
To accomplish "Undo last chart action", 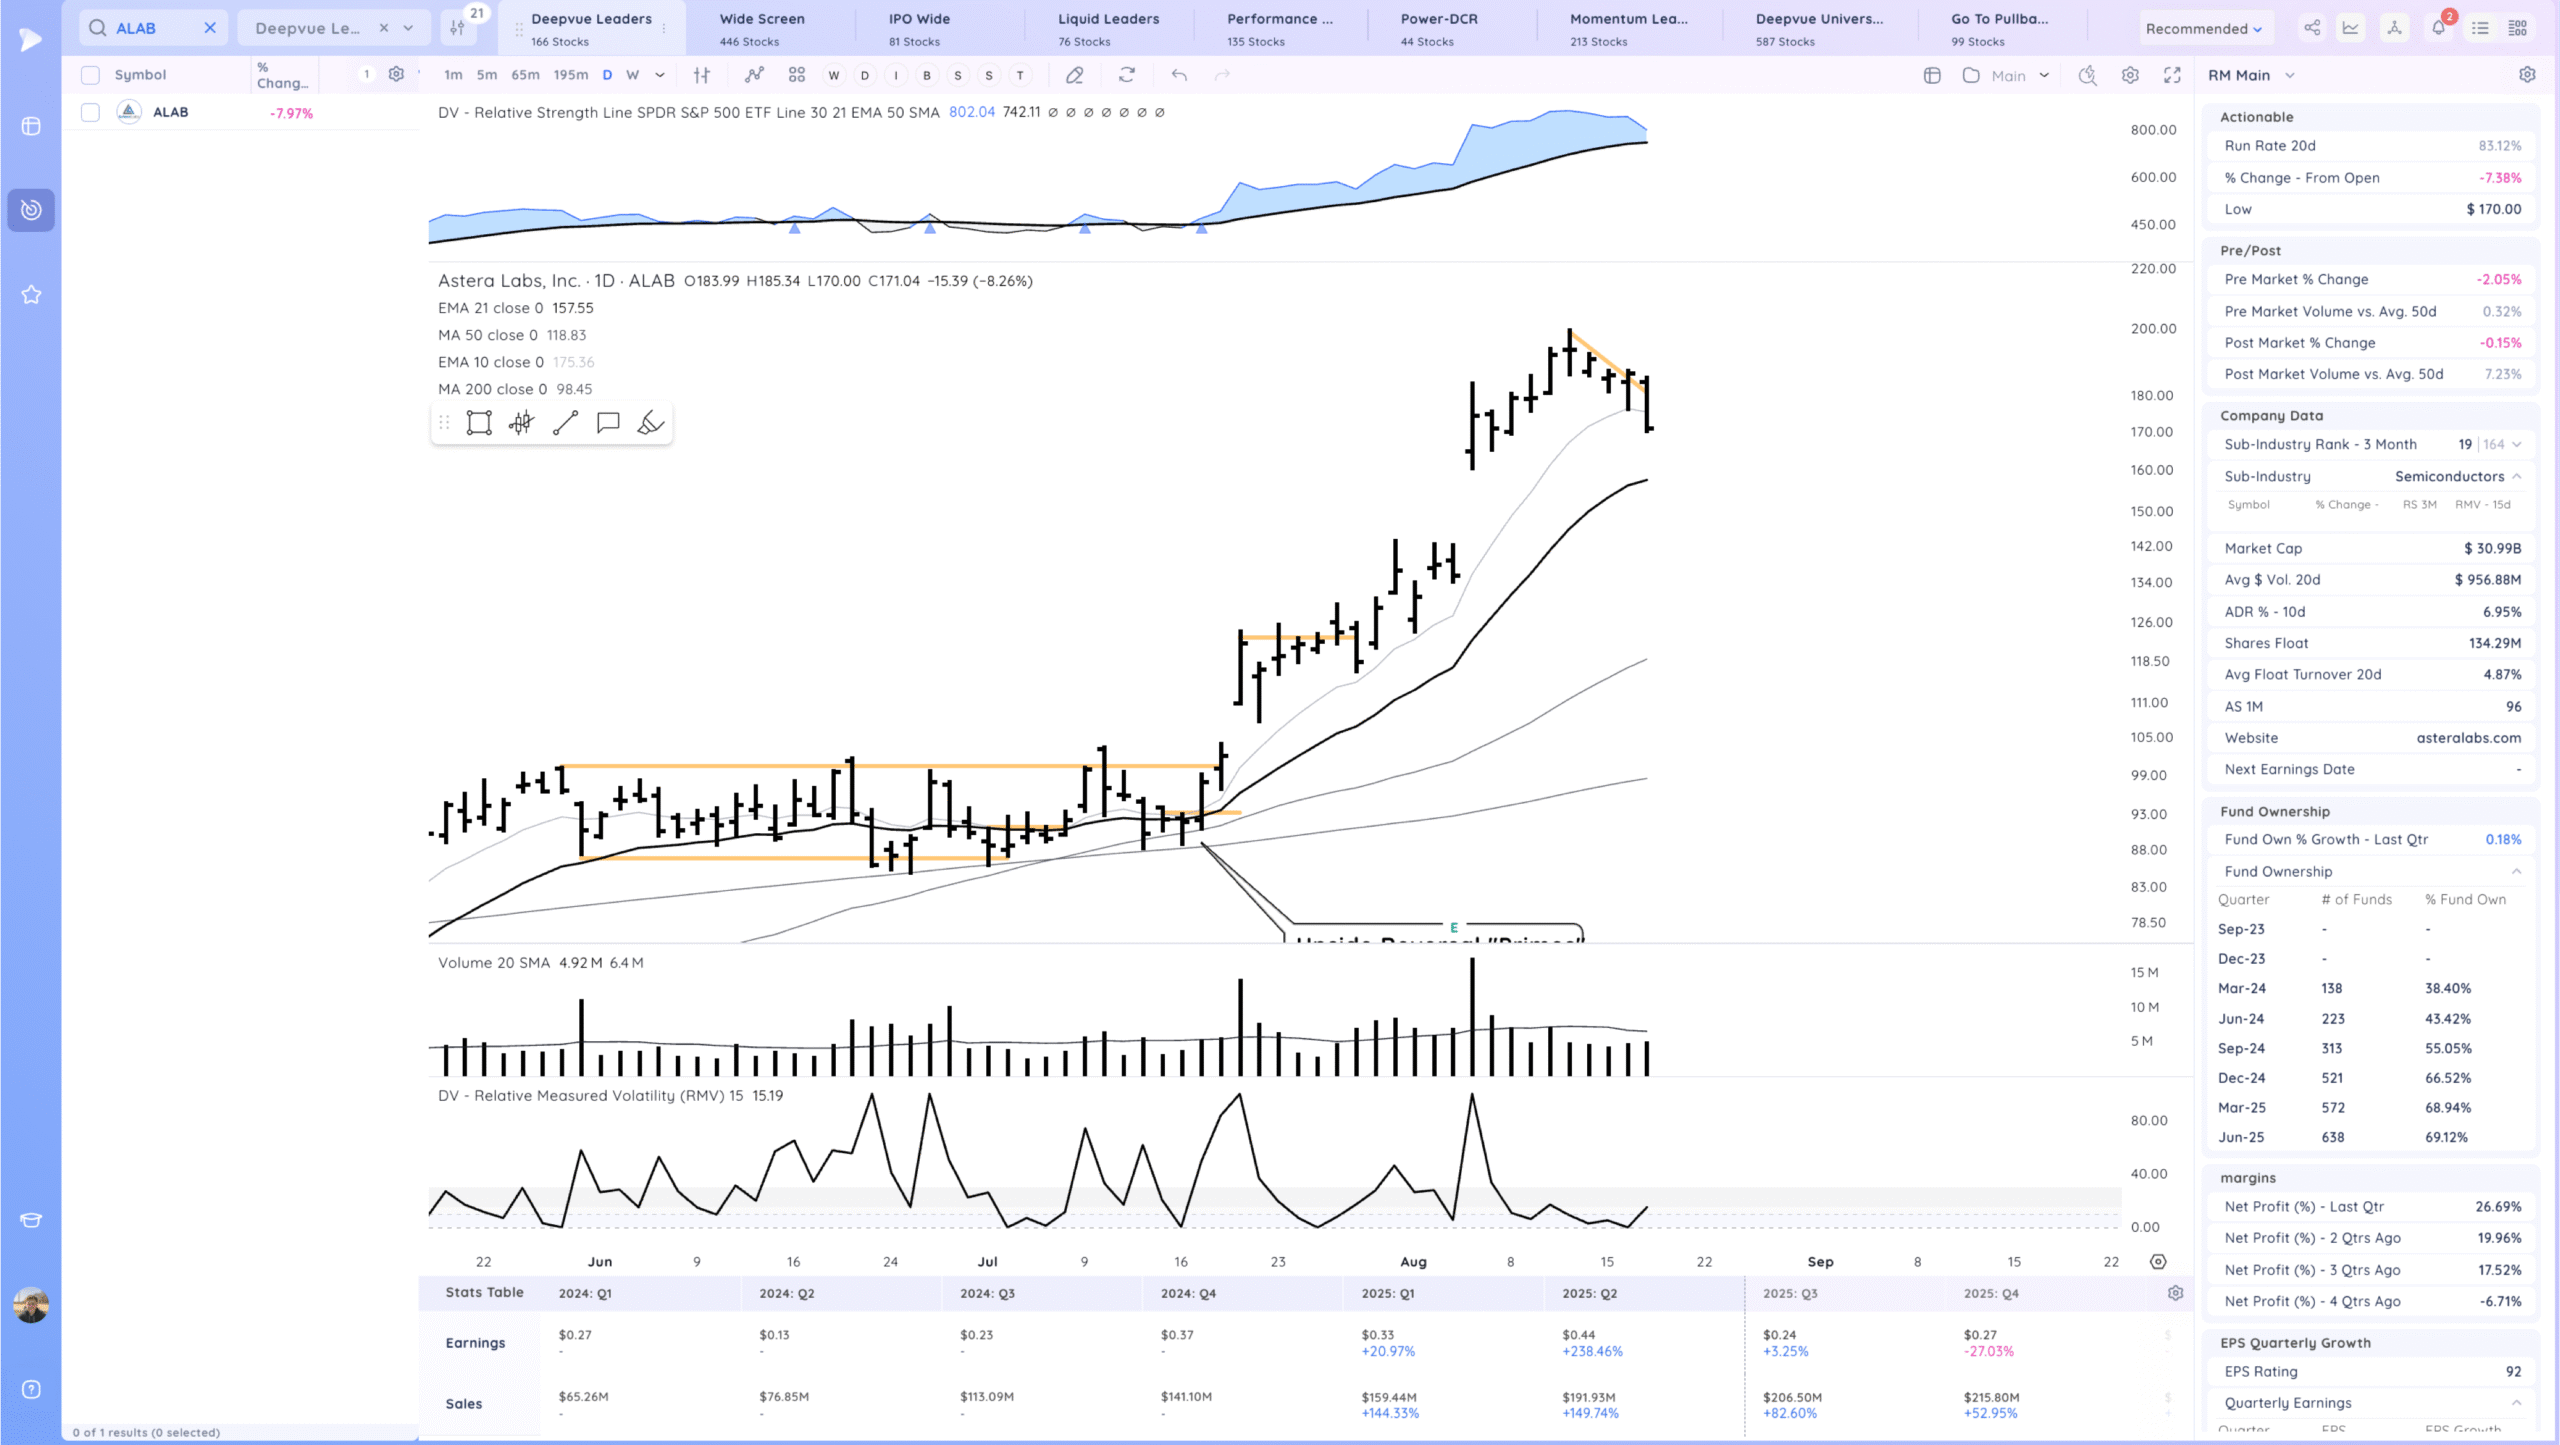I will pos(1179,75).
